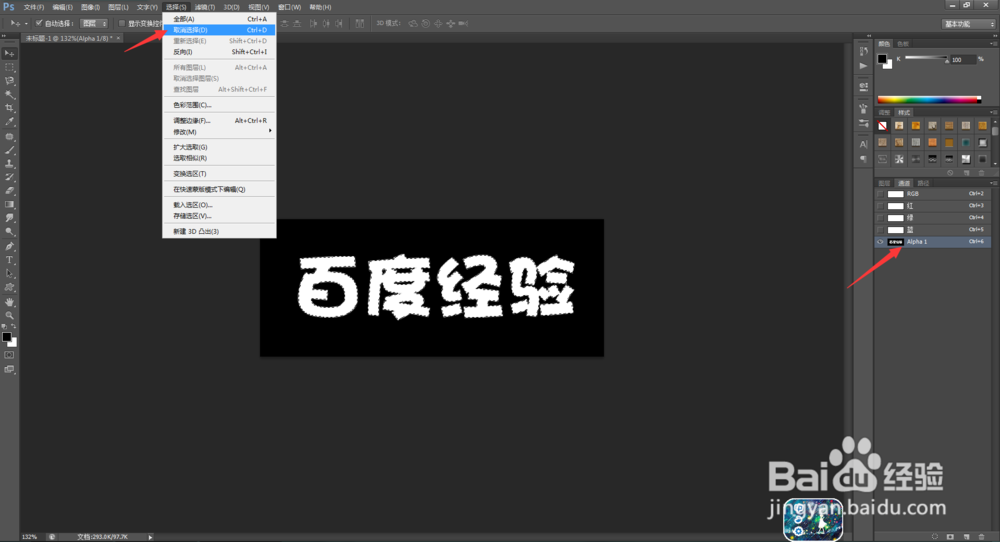The width and height of the screenshot is (1000, 542).
Task: Select the Magic Wand tool
Action: (x=10, y=94)
